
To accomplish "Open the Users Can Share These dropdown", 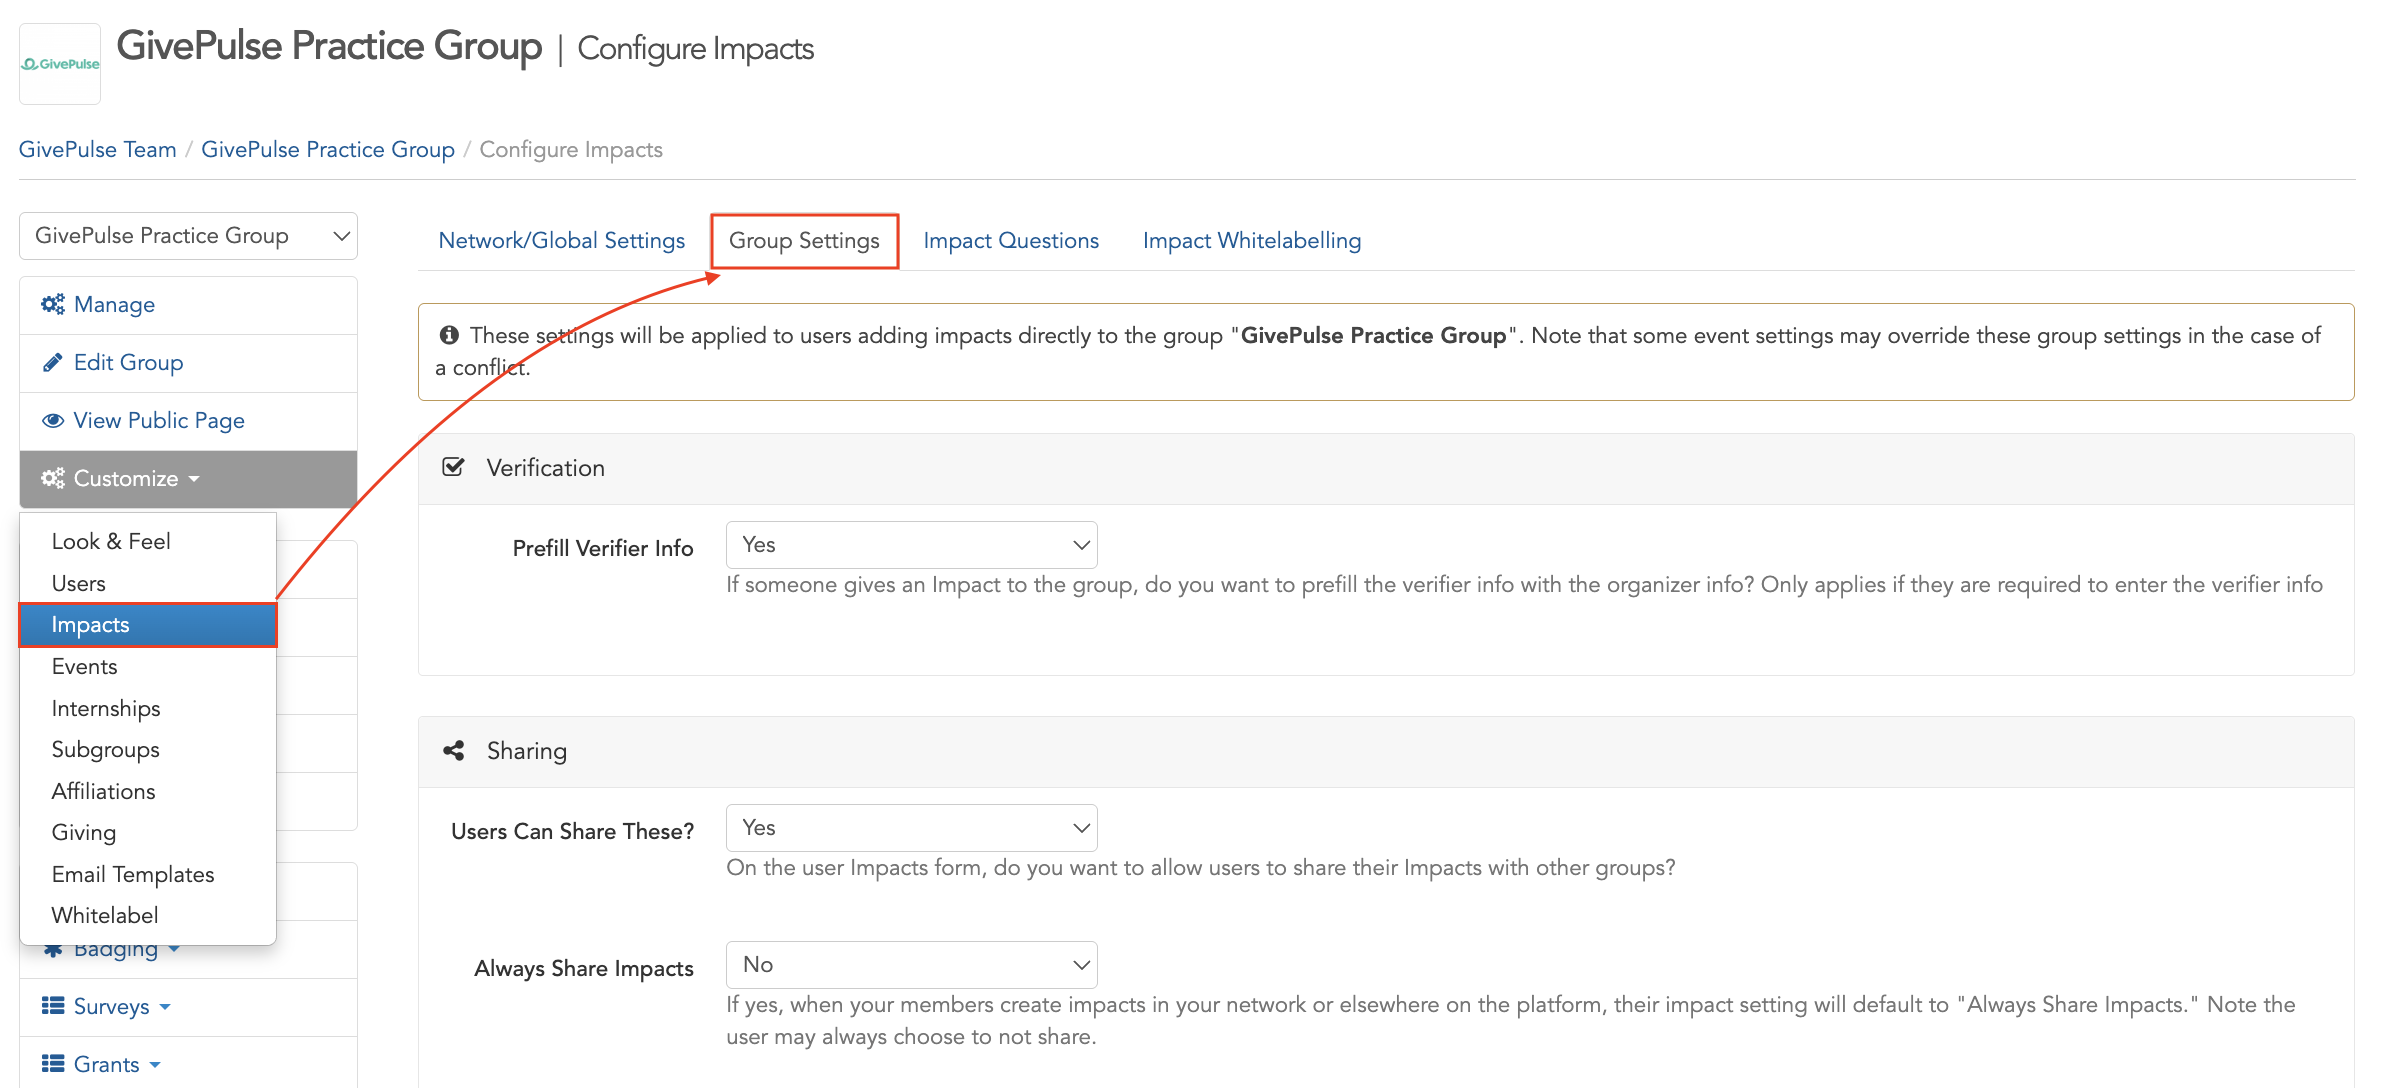I will pyautogui.click(x=912, y=828).
